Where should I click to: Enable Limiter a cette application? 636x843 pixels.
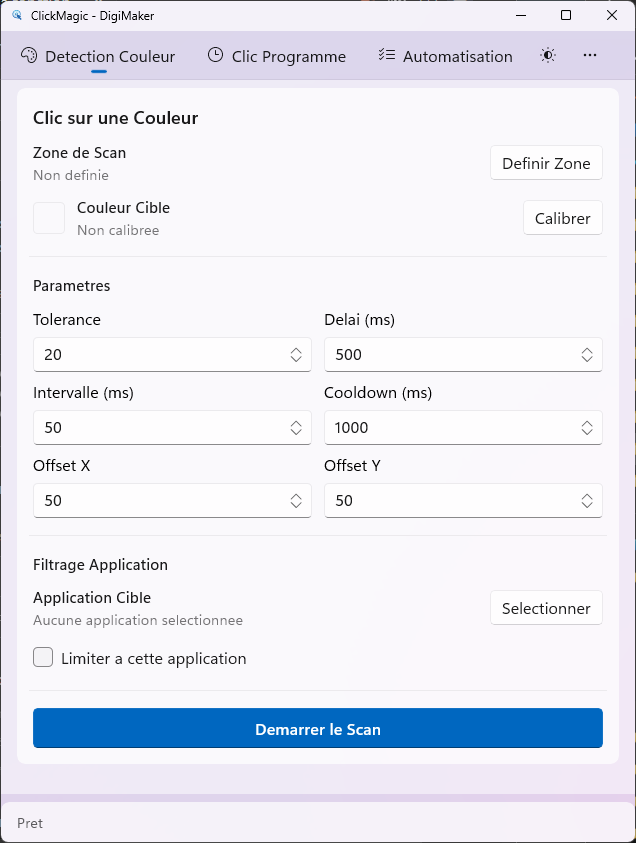[x=41, y=657]
